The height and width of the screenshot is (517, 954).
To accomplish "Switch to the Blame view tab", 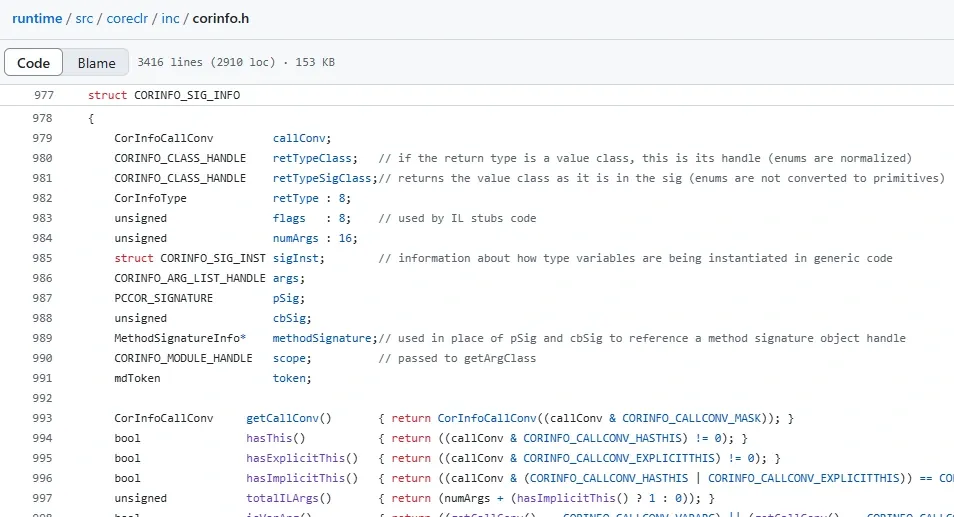I will coord(96,63).
